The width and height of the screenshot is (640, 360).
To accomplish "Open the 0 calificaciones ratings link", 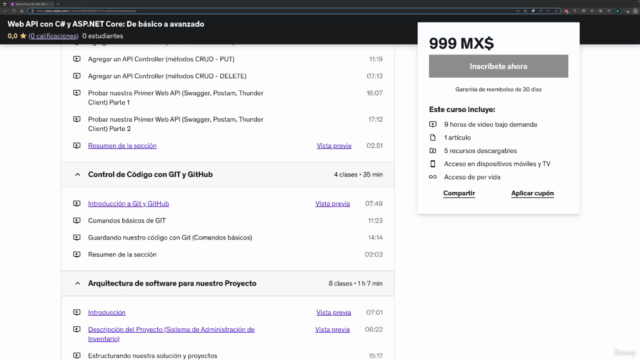I will click(x=53, y=36).
